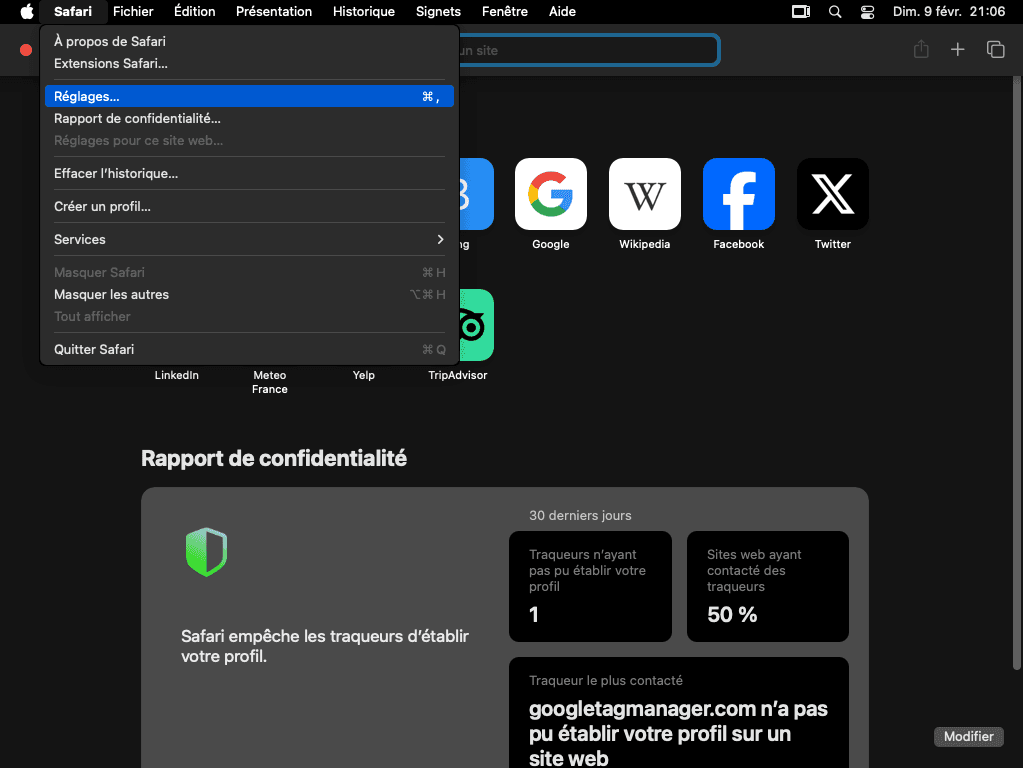This screenshot has width=1023, height=768.
Task: Click the Rapport de confidentialité heading
Action: click(274, 459)
